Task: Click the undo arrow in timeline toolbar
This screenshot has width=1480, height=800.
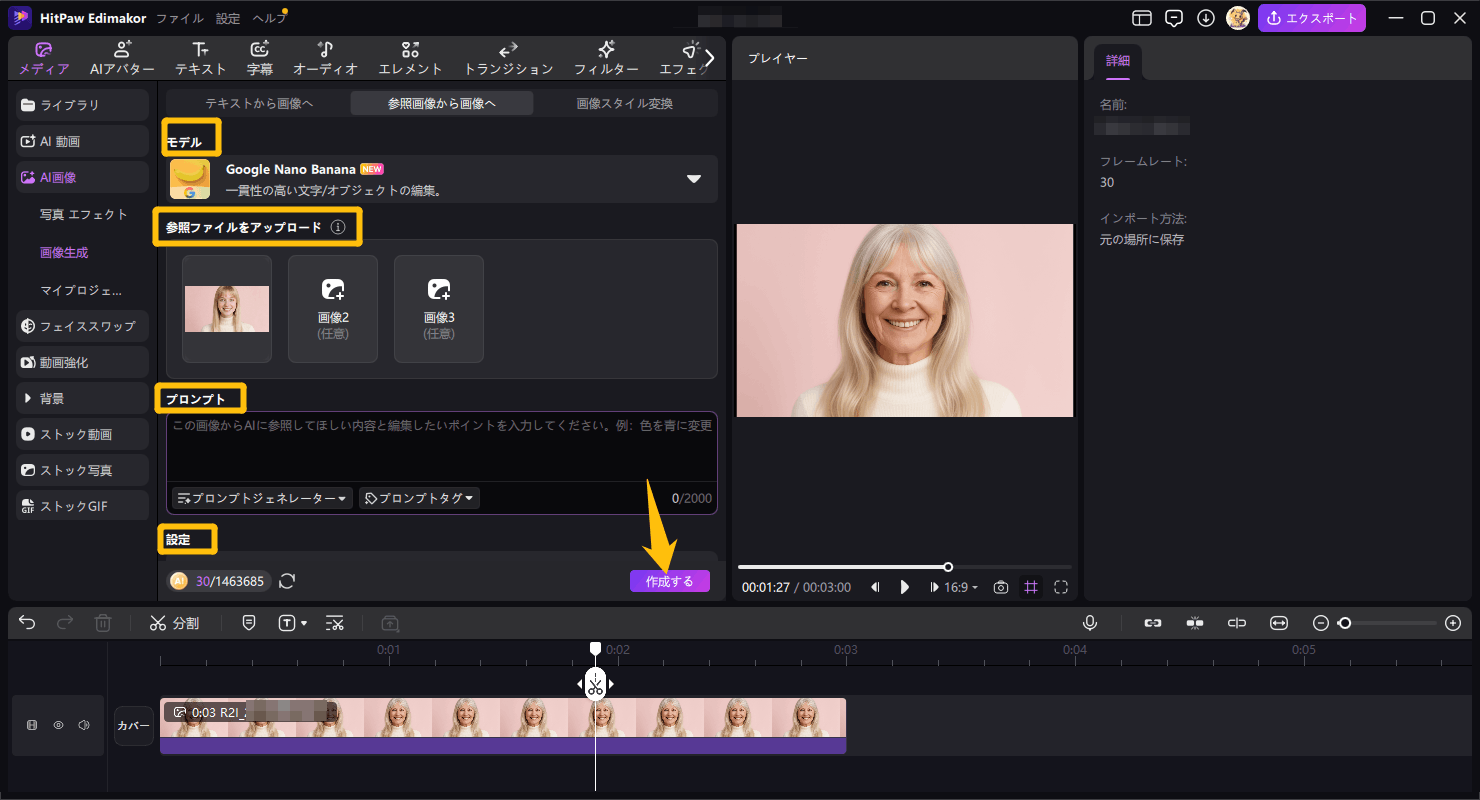Action: pyautogui.click(x=27, y=623)
